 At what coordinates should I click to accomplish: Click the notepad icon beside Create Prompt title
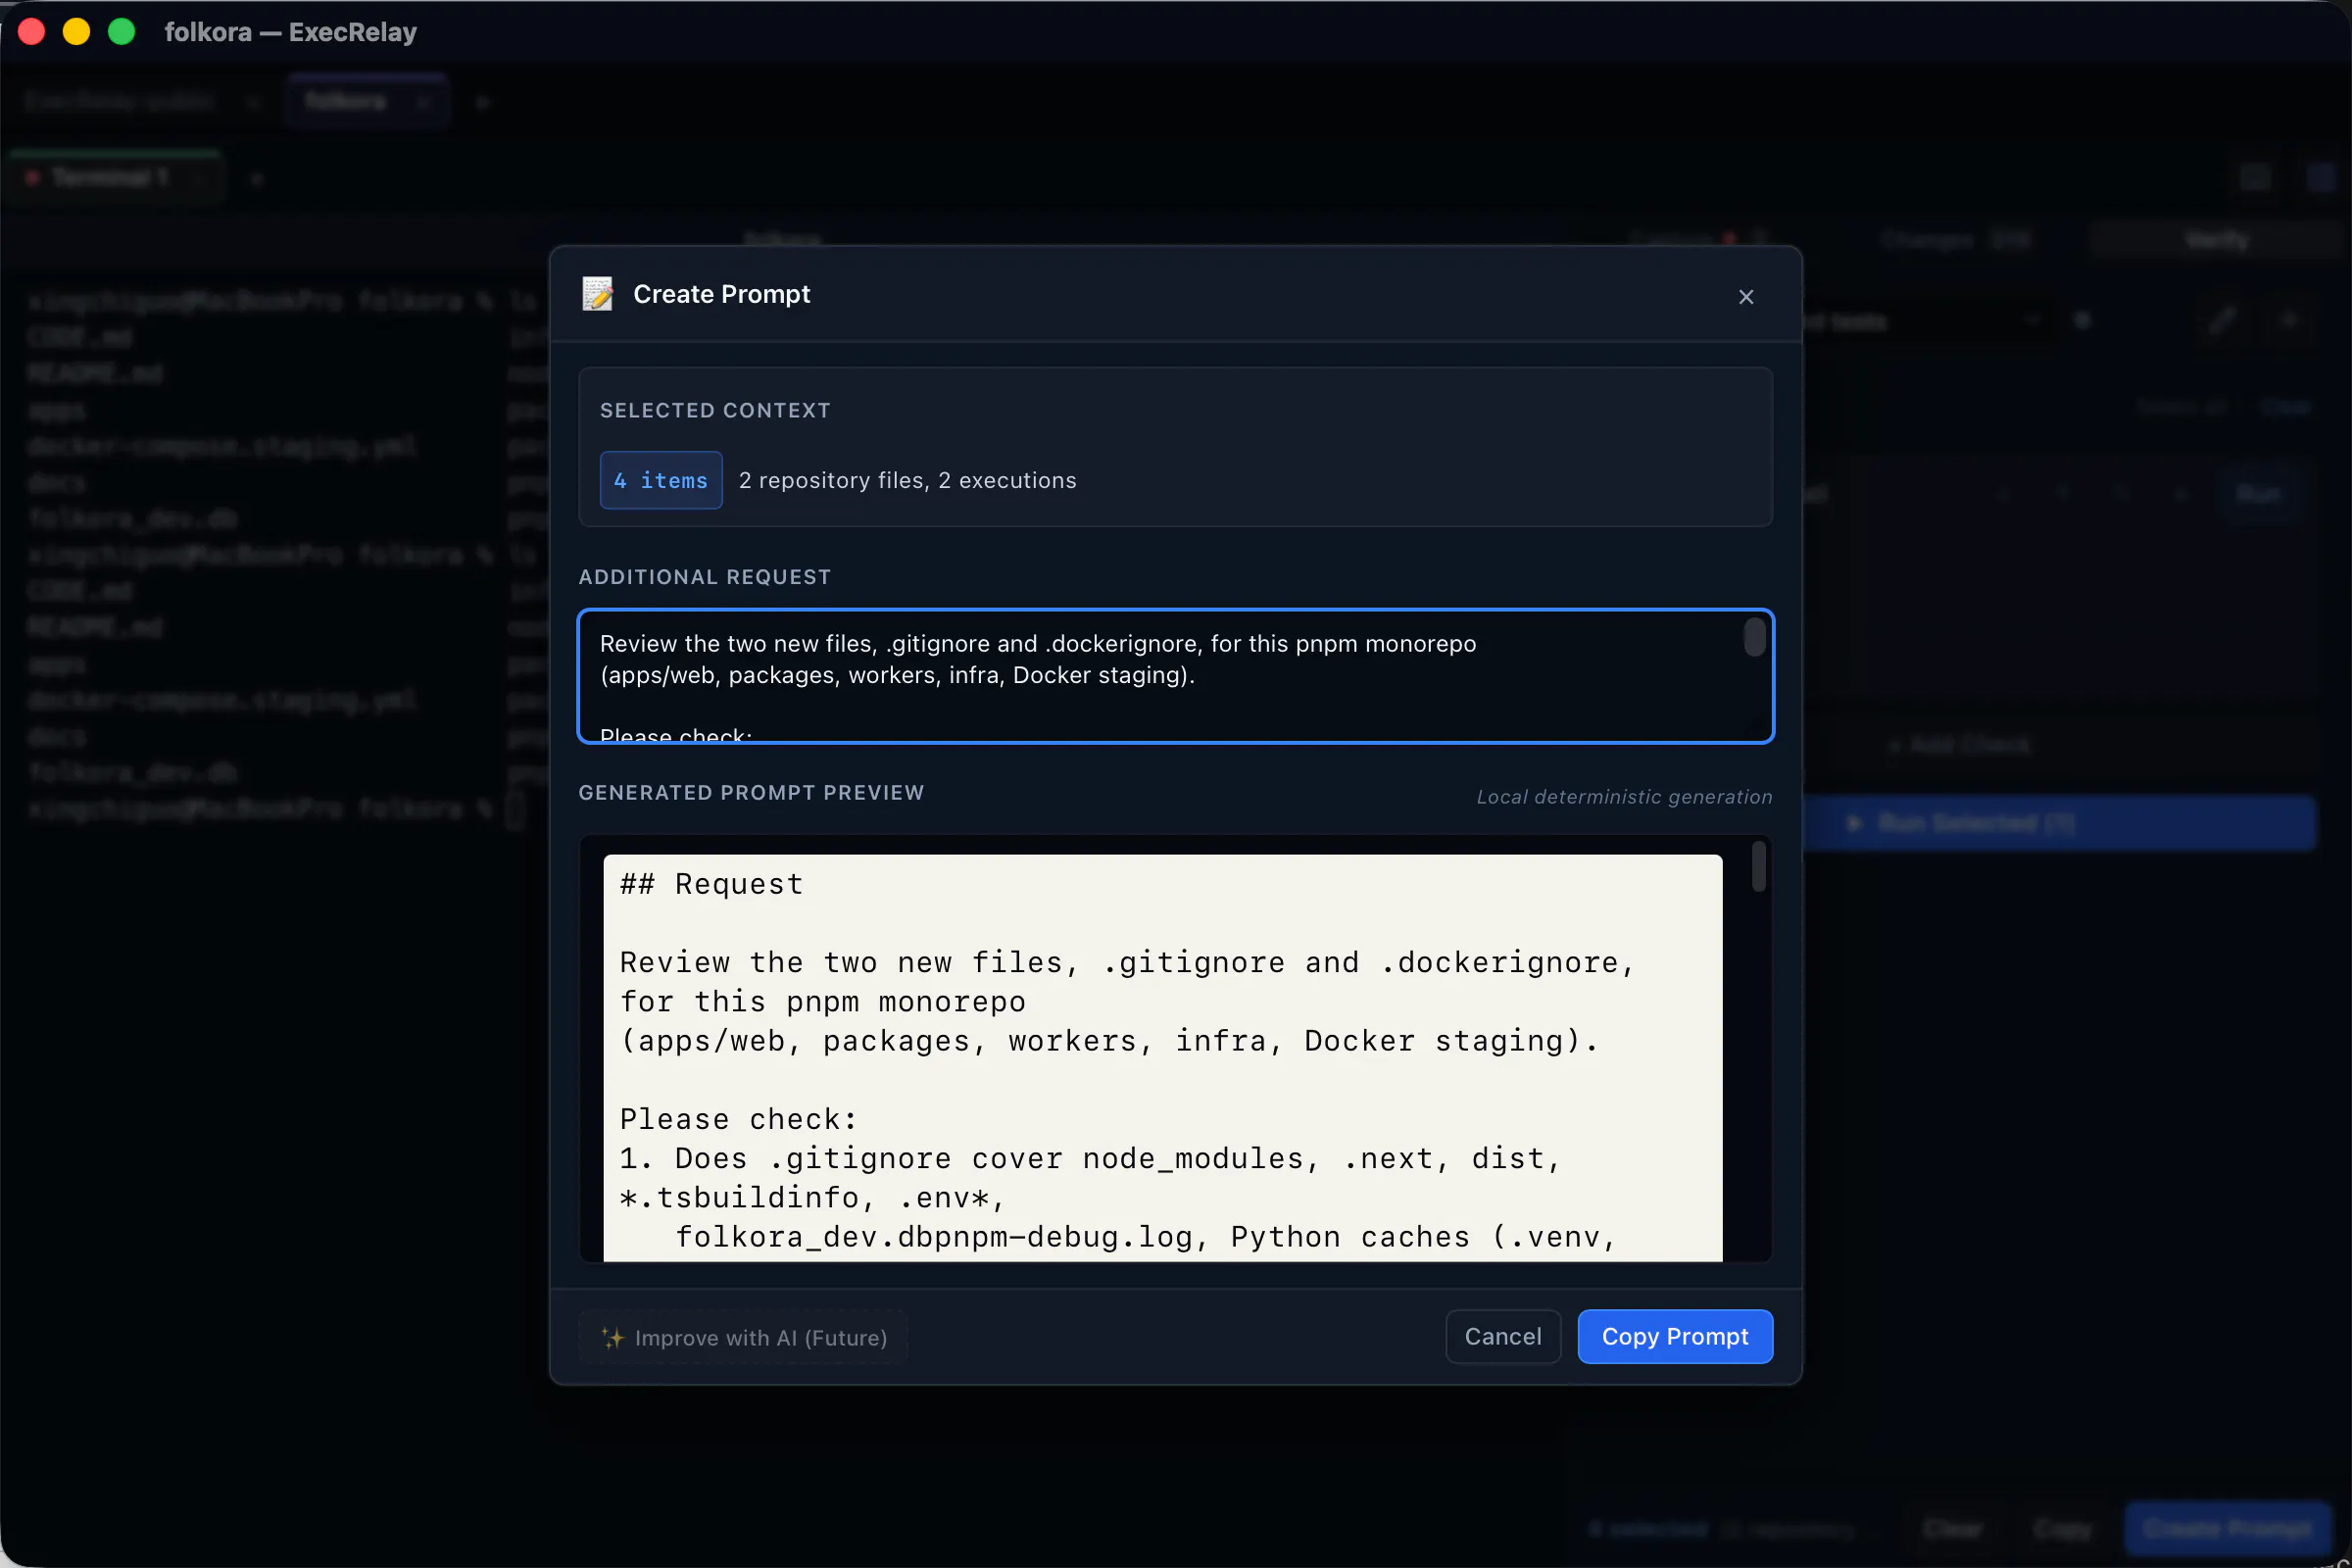[598, 294]
